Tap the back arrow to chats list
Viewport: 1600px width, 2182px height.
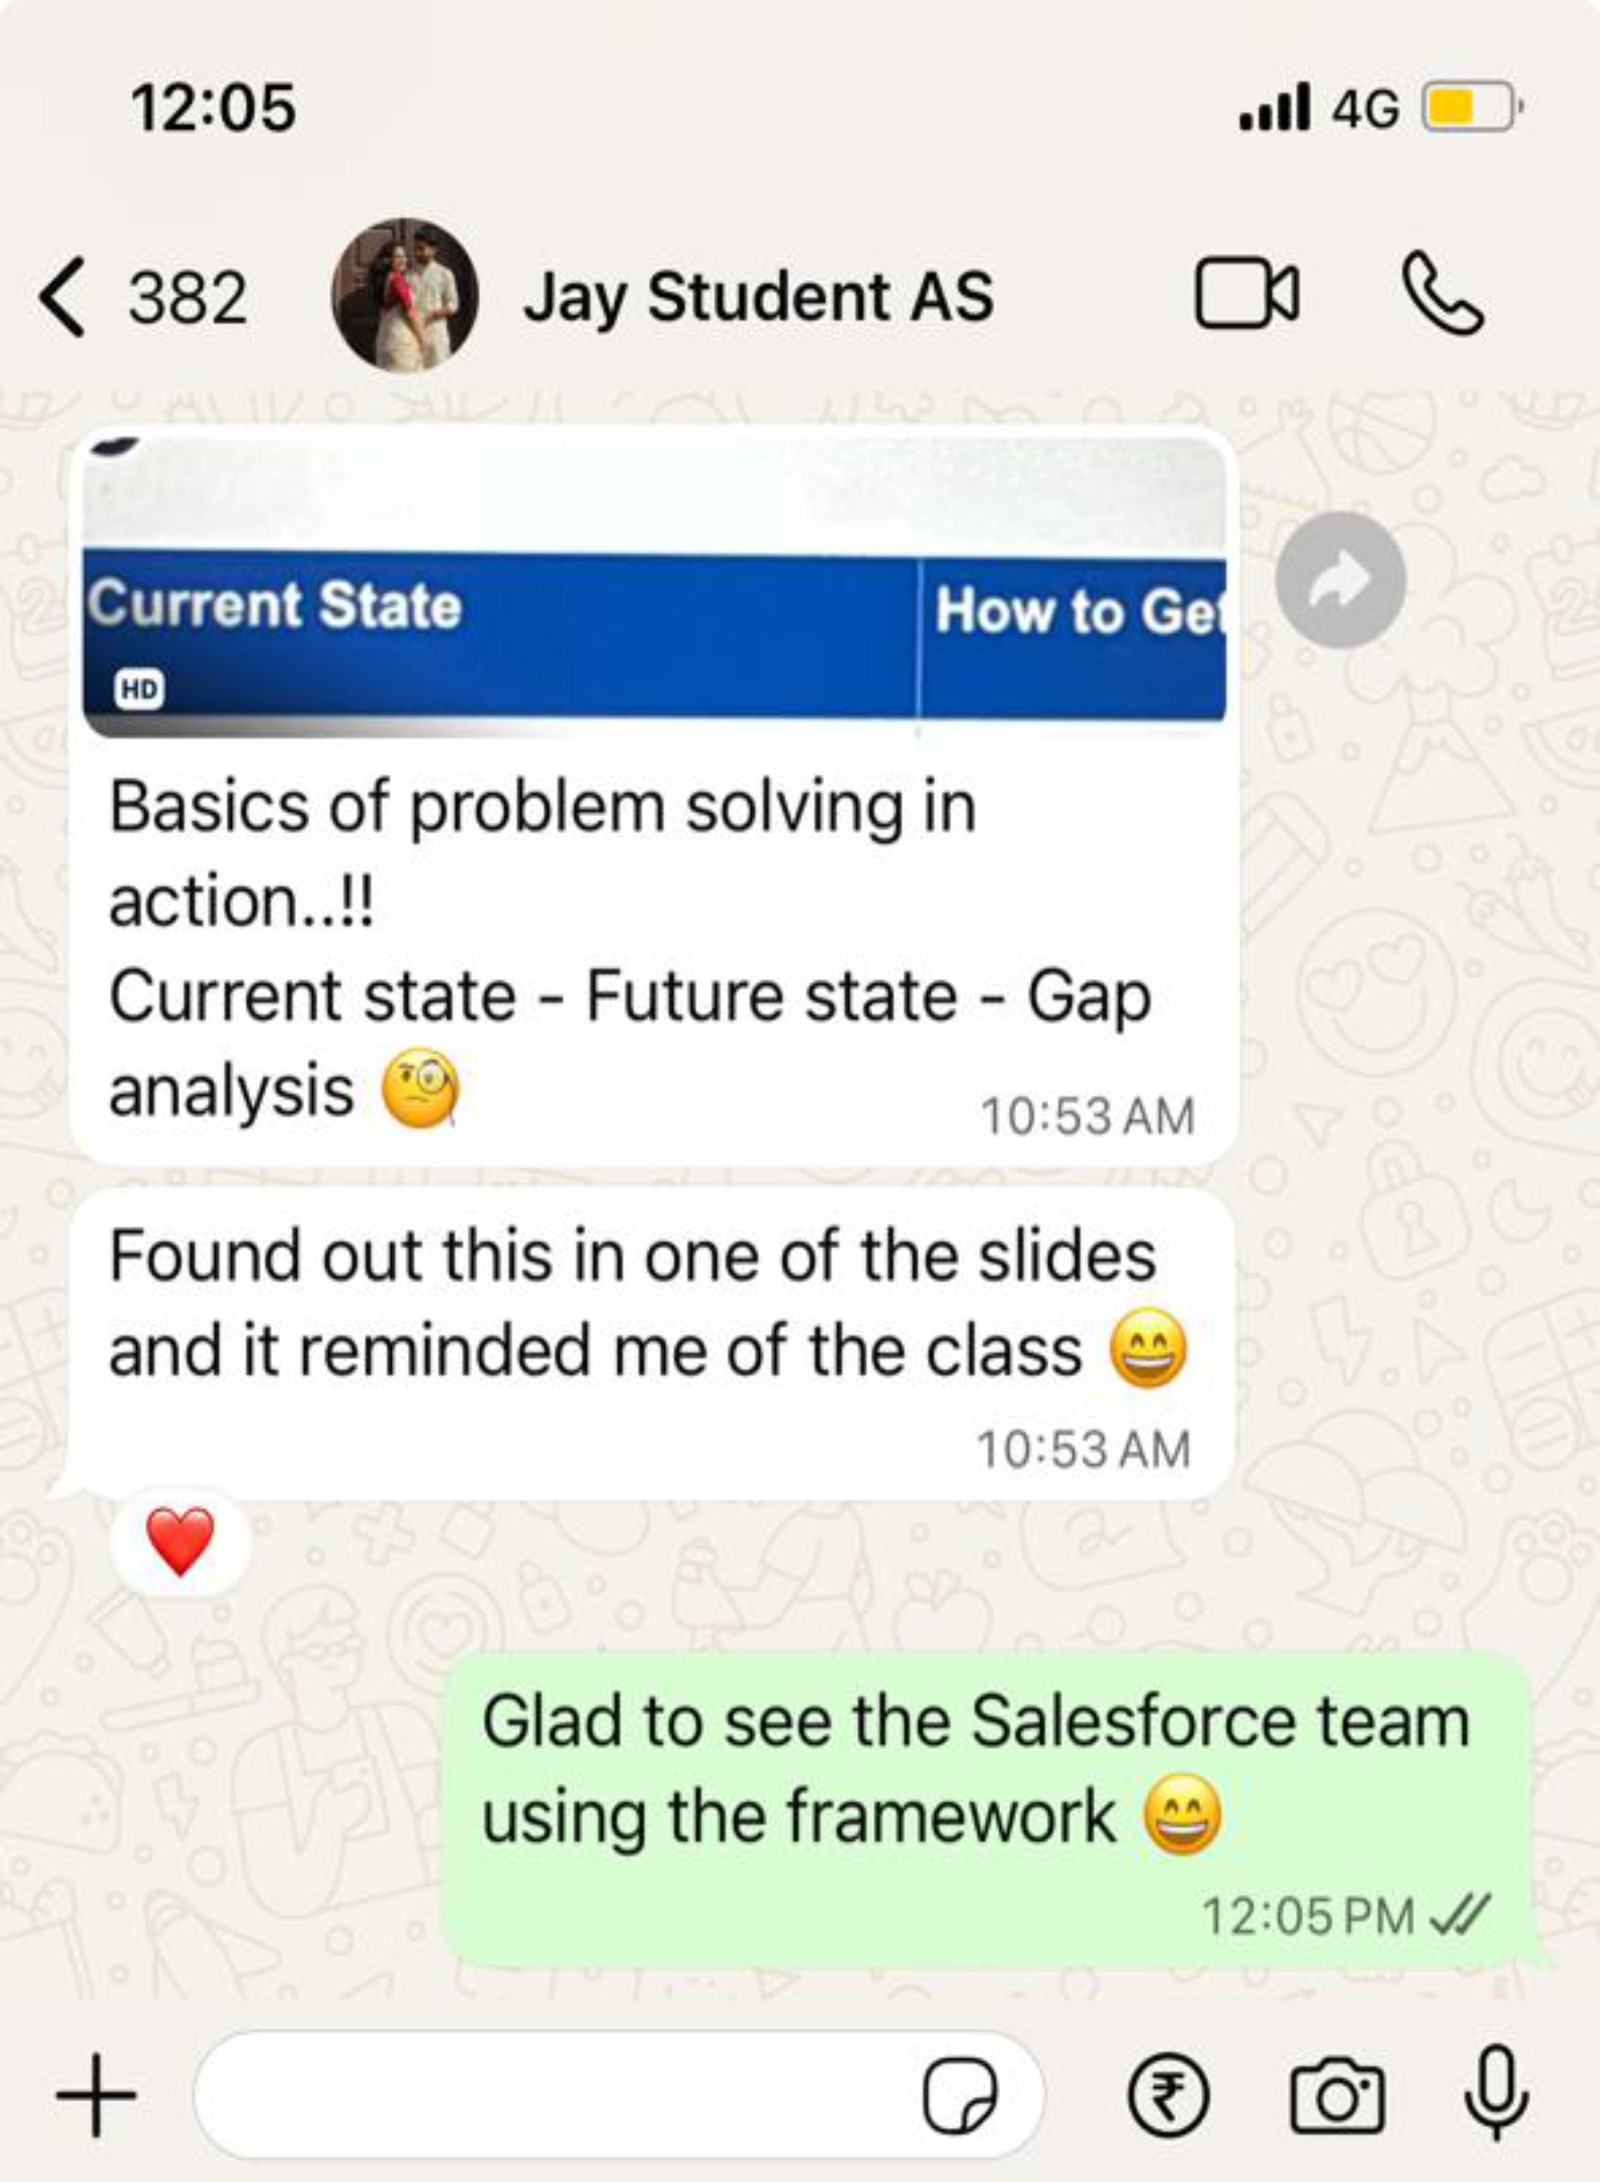[x=62, y=297]
